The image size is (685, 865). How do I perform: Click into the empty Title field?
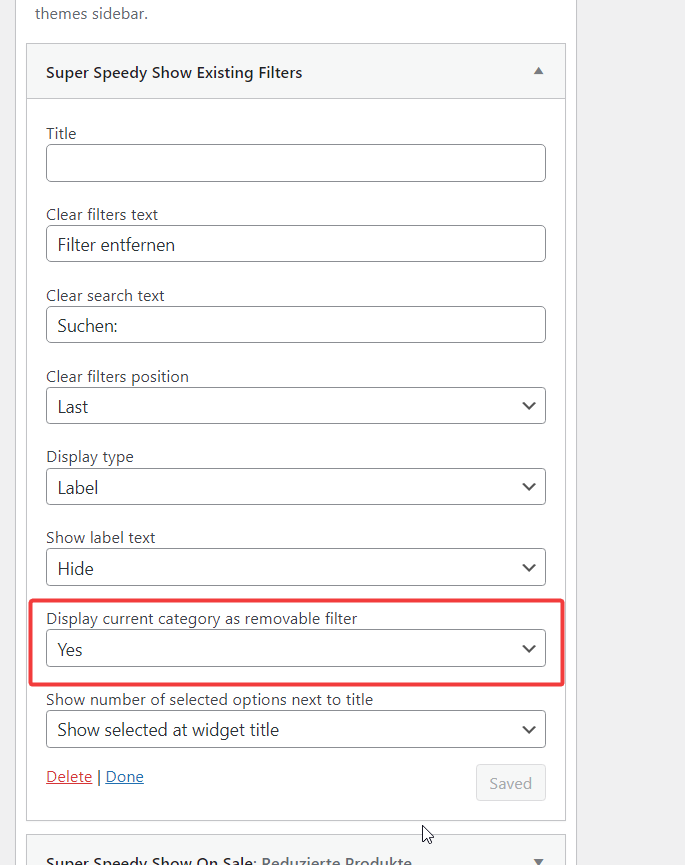[x=295, y=162]
